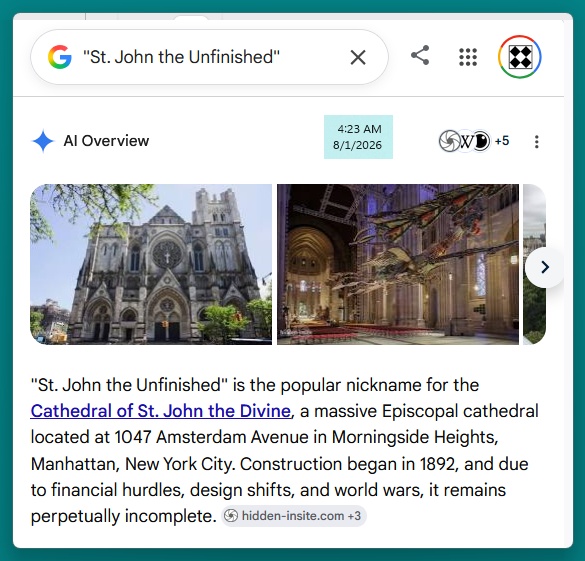
Task: Advance image carousel with right chevron
Action: (545, 267)
